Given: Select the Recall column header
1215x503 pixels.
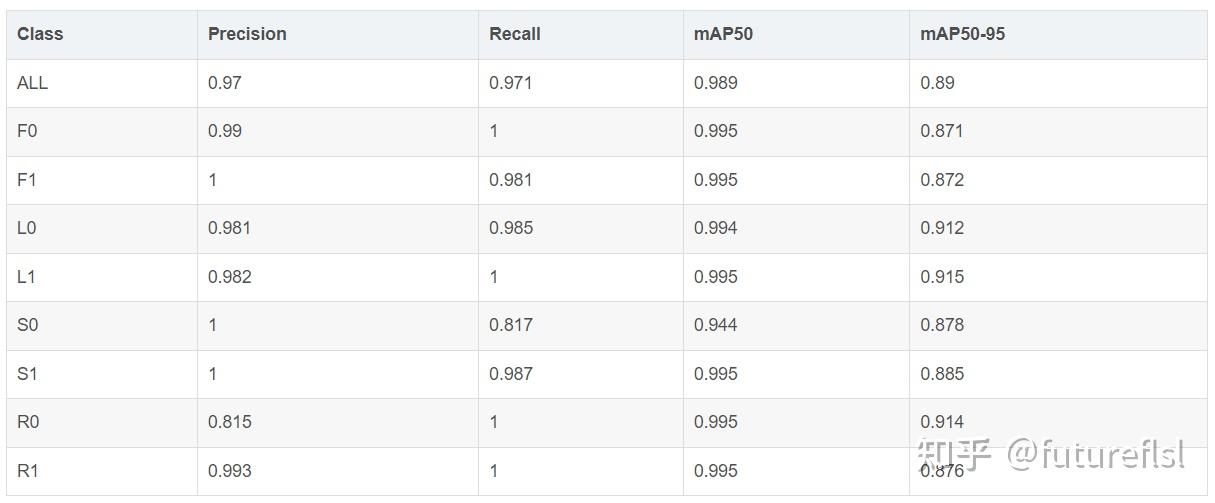Looking at the screenshot, I should tap(514, 34).
